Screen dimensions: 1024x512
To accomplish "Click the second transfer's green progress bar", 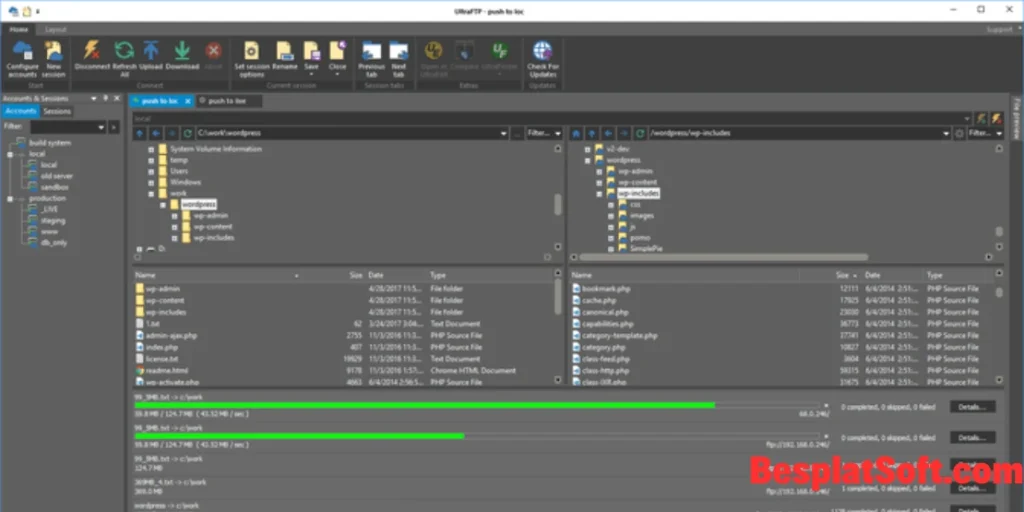I will (299, 436).
